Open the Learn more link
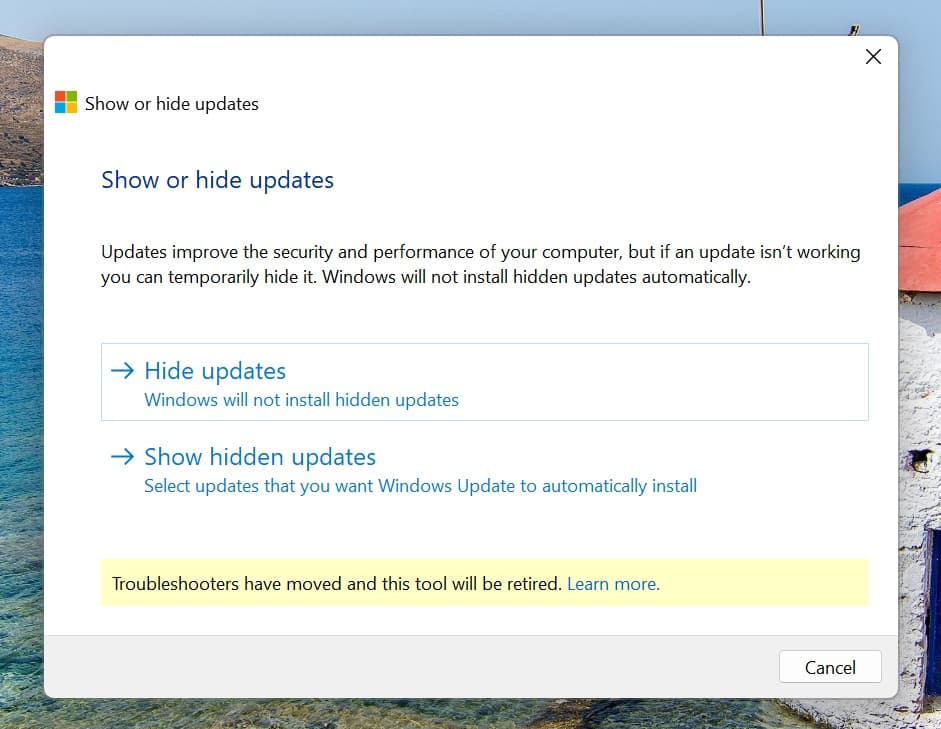This screenshot has width=941, height=729. click(x=613, y=584)
